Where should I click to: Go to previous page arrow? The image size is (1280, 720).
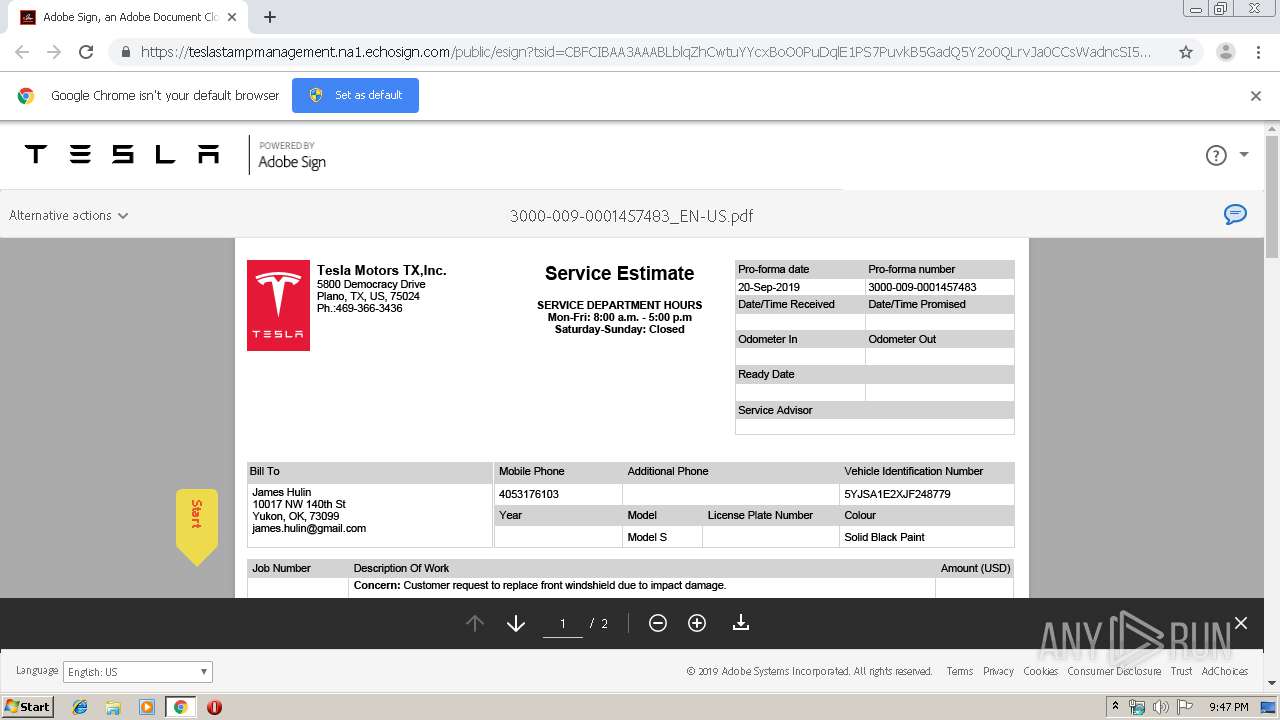[475, 623]
